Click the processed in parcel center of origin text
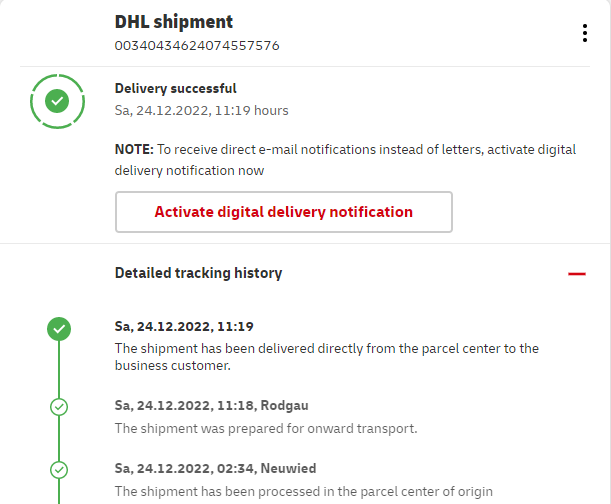The image size is (611, 504). (x=303, y=491)
